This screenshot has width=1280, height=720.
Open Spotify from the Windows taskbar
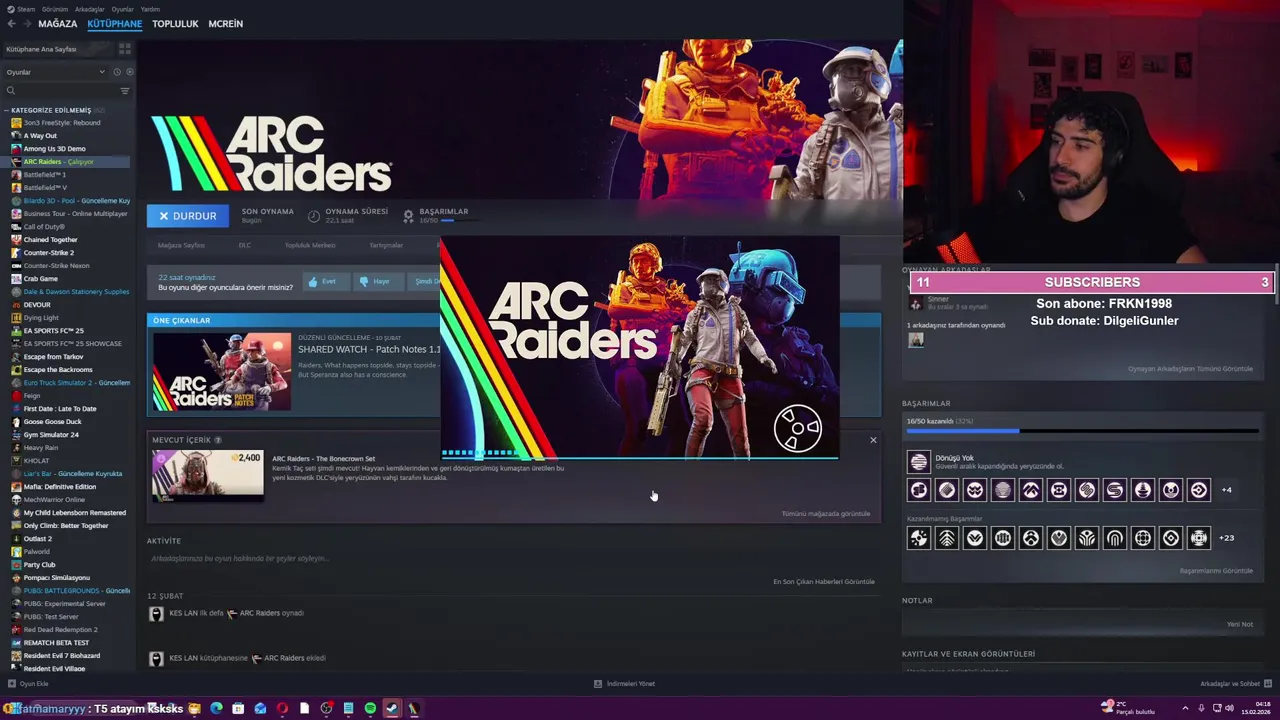click(370, 709)
